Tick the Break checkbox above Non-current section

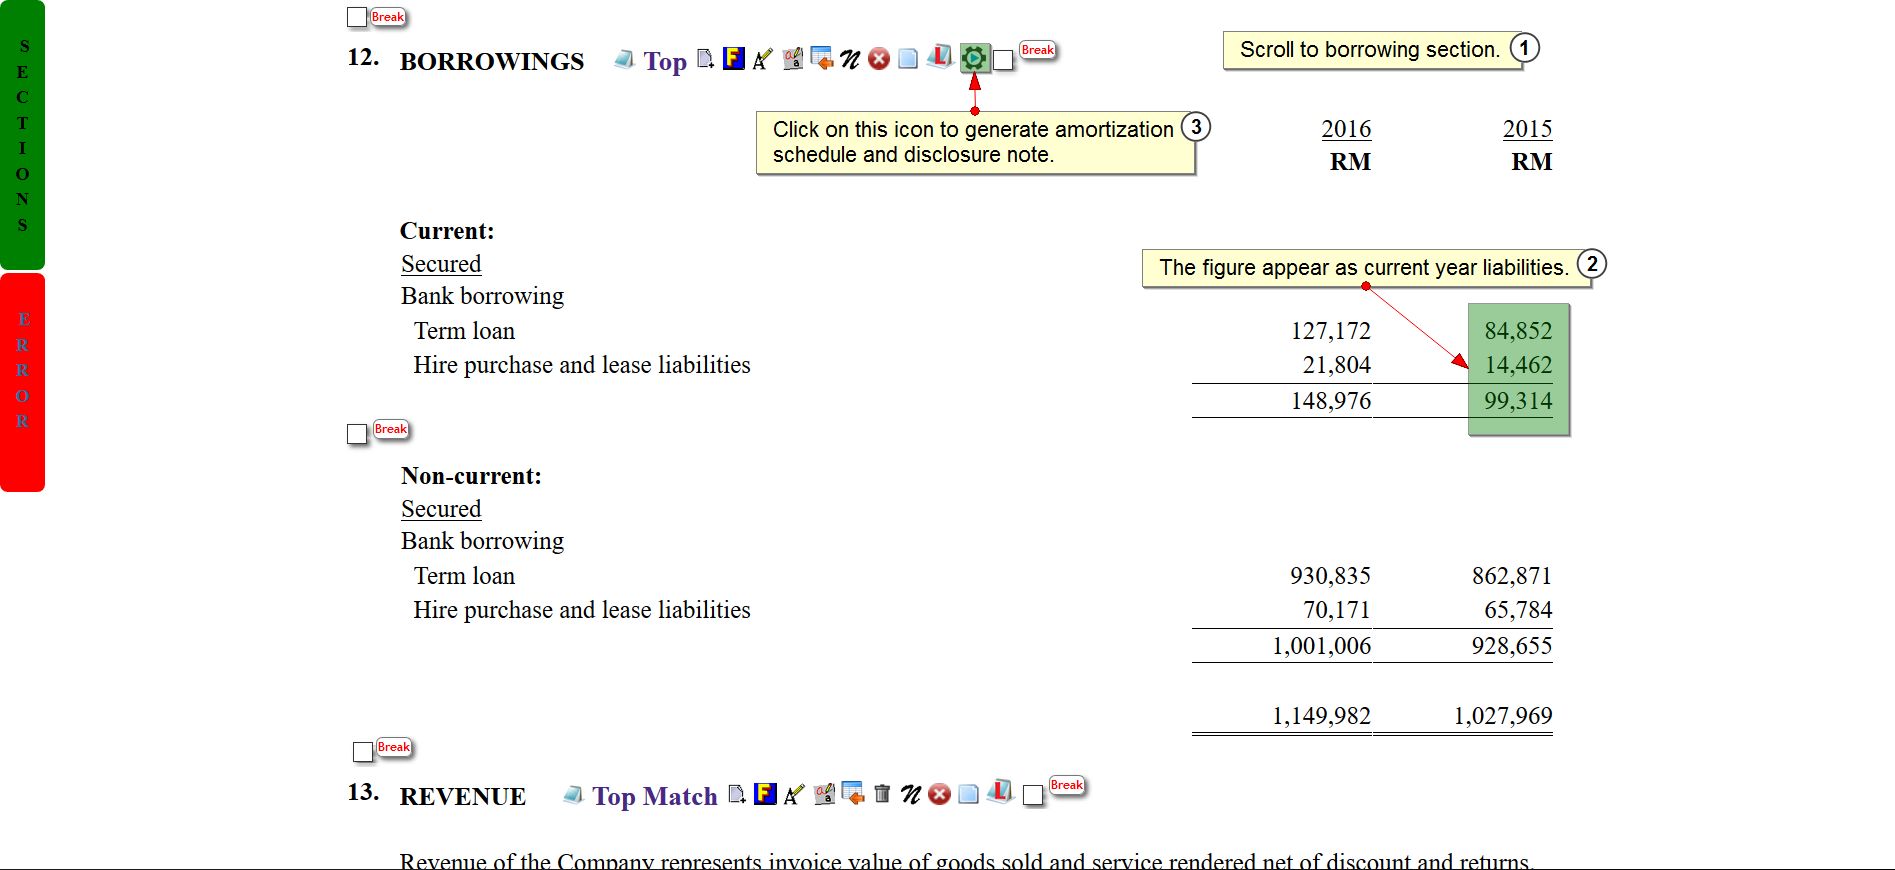point(357,434)
